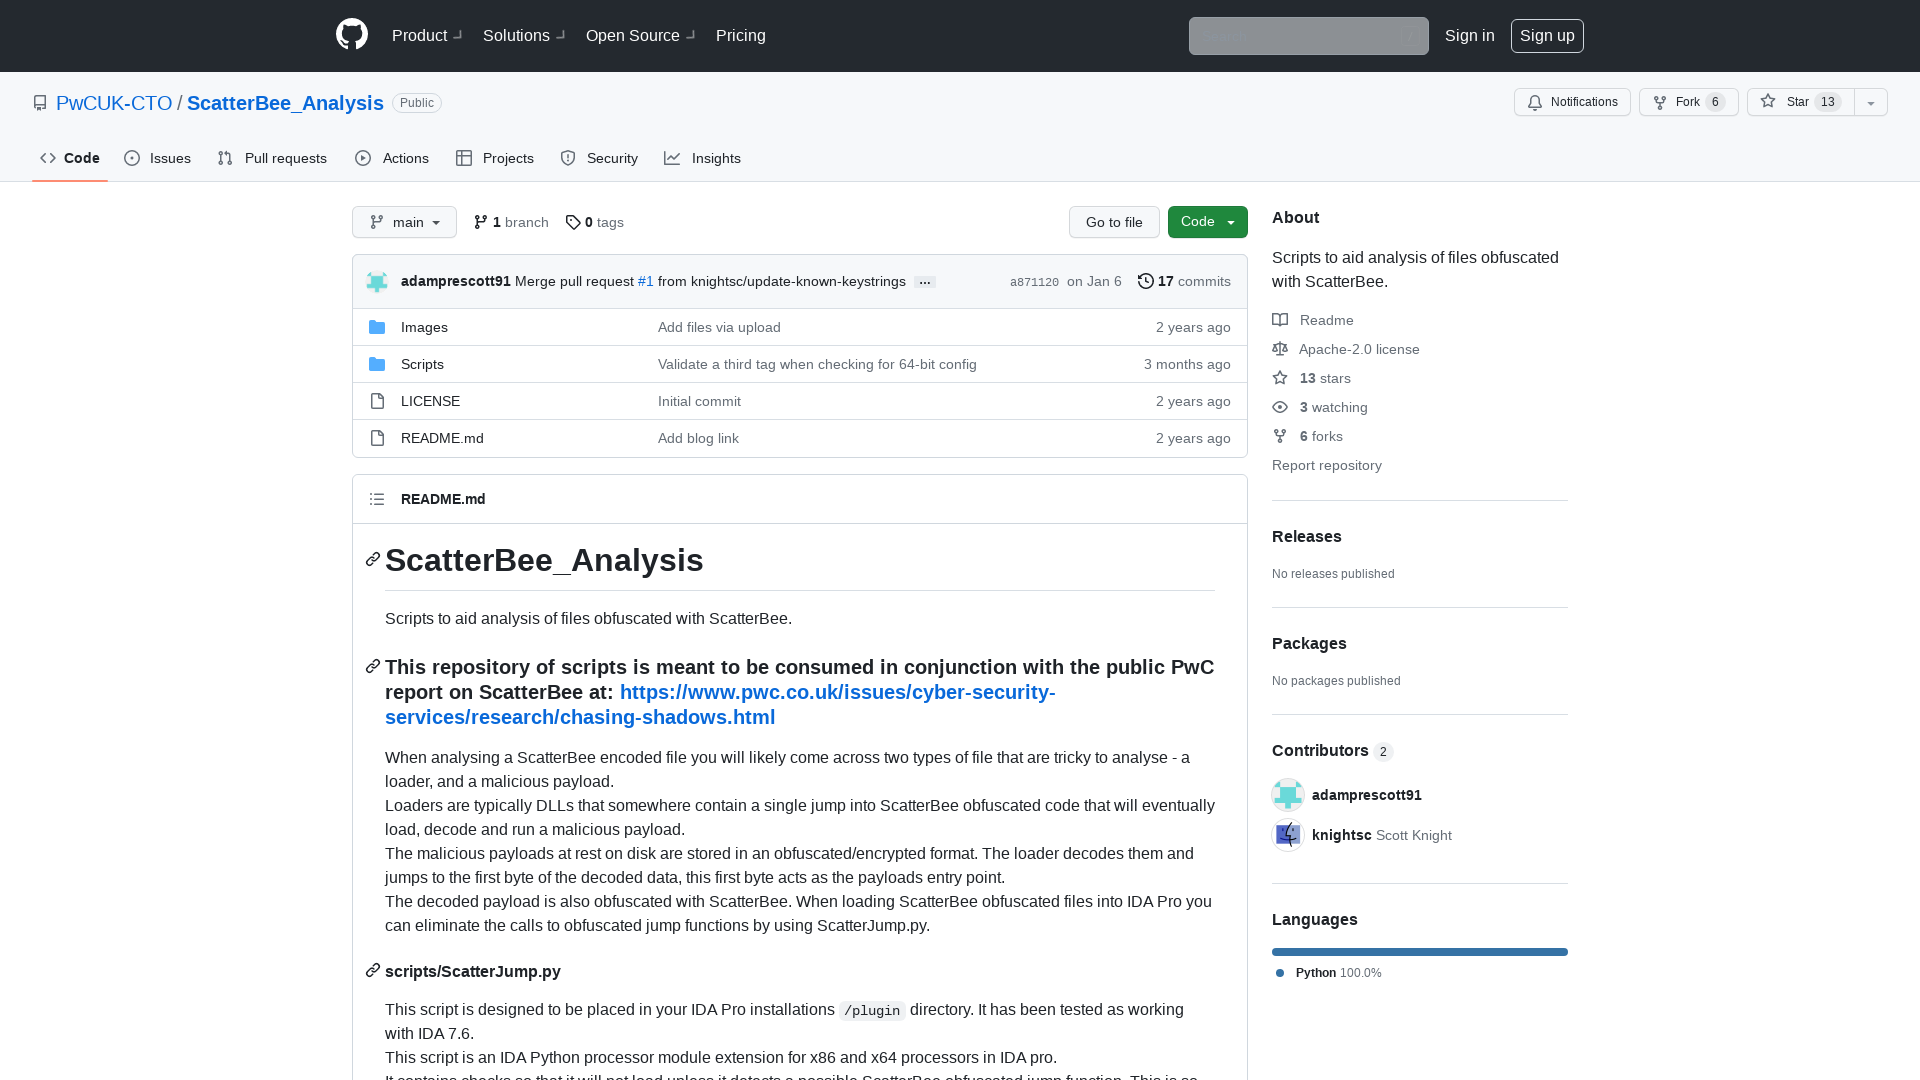Star the ScatterBee_Analysis repository
This screenshot has width=1920, height=1080.
pyautogui.click(x=1800, y=102)
